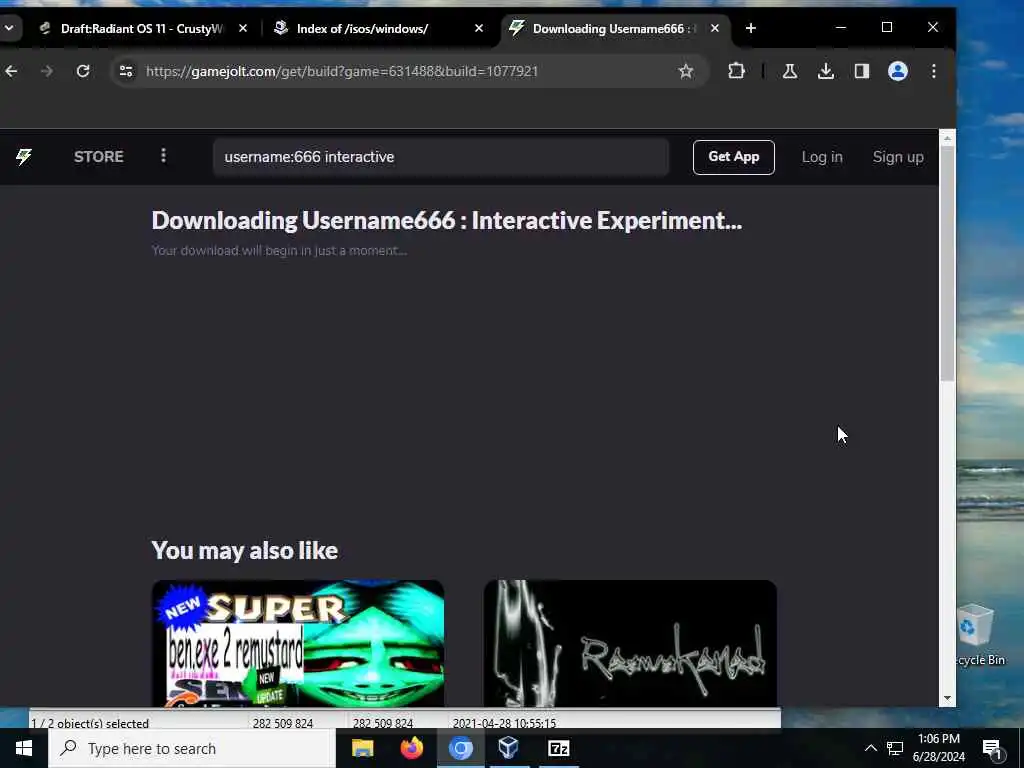The image size is (1024, 768).
Task: Close the Downloading Username666 tab
Action: [x=714, y=28]
